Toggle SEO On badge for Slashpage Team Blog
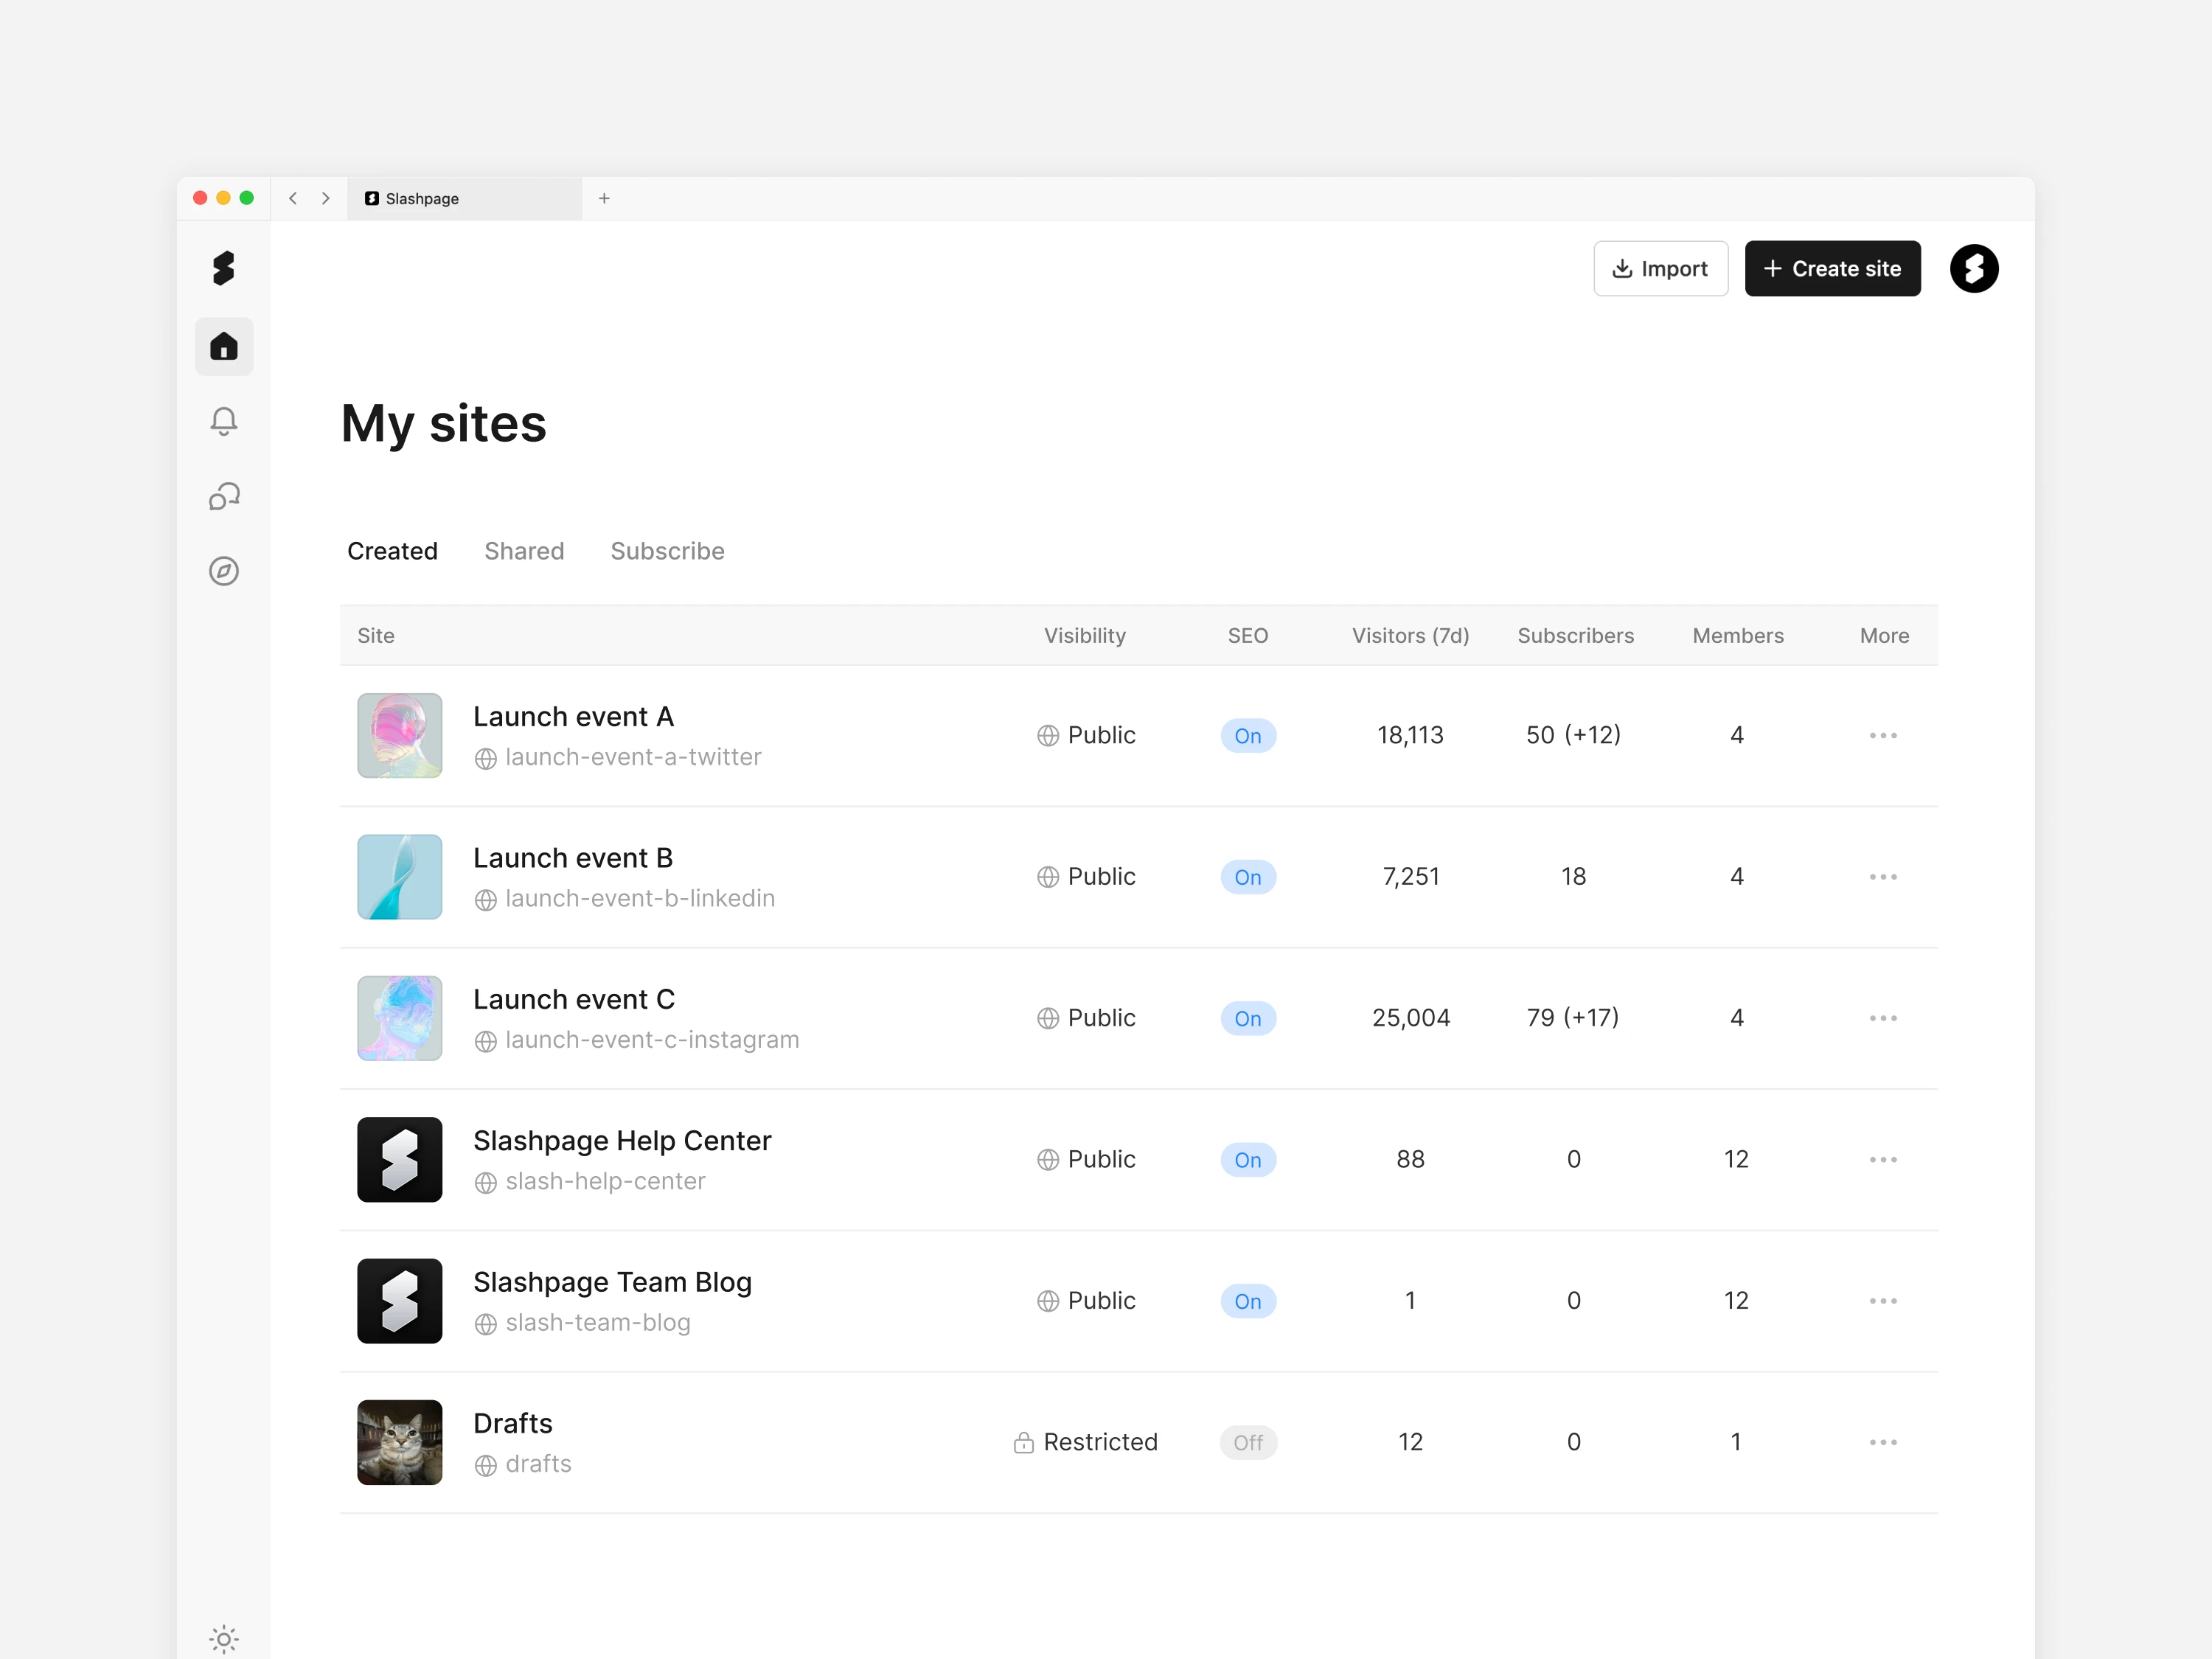 [x=1248, y=1301]
